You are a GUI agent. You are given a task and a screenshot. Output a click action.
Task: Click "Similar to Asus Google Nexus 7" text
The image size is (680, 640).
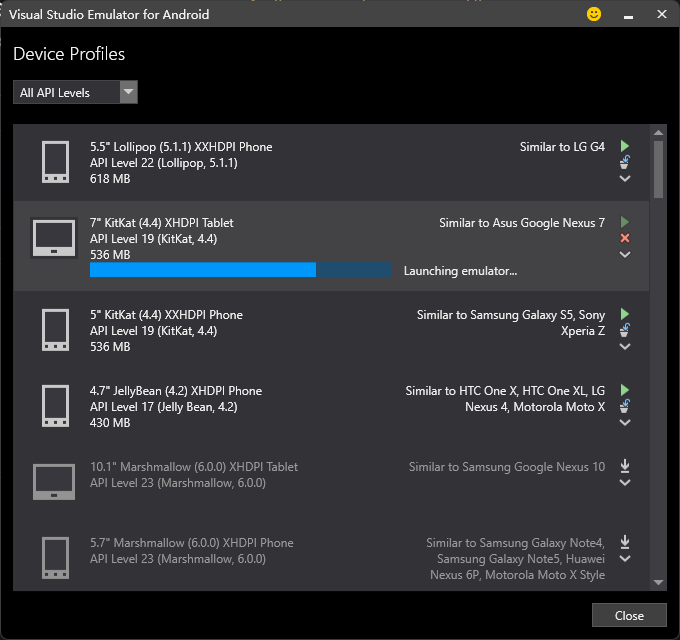[x=522, y=223]
